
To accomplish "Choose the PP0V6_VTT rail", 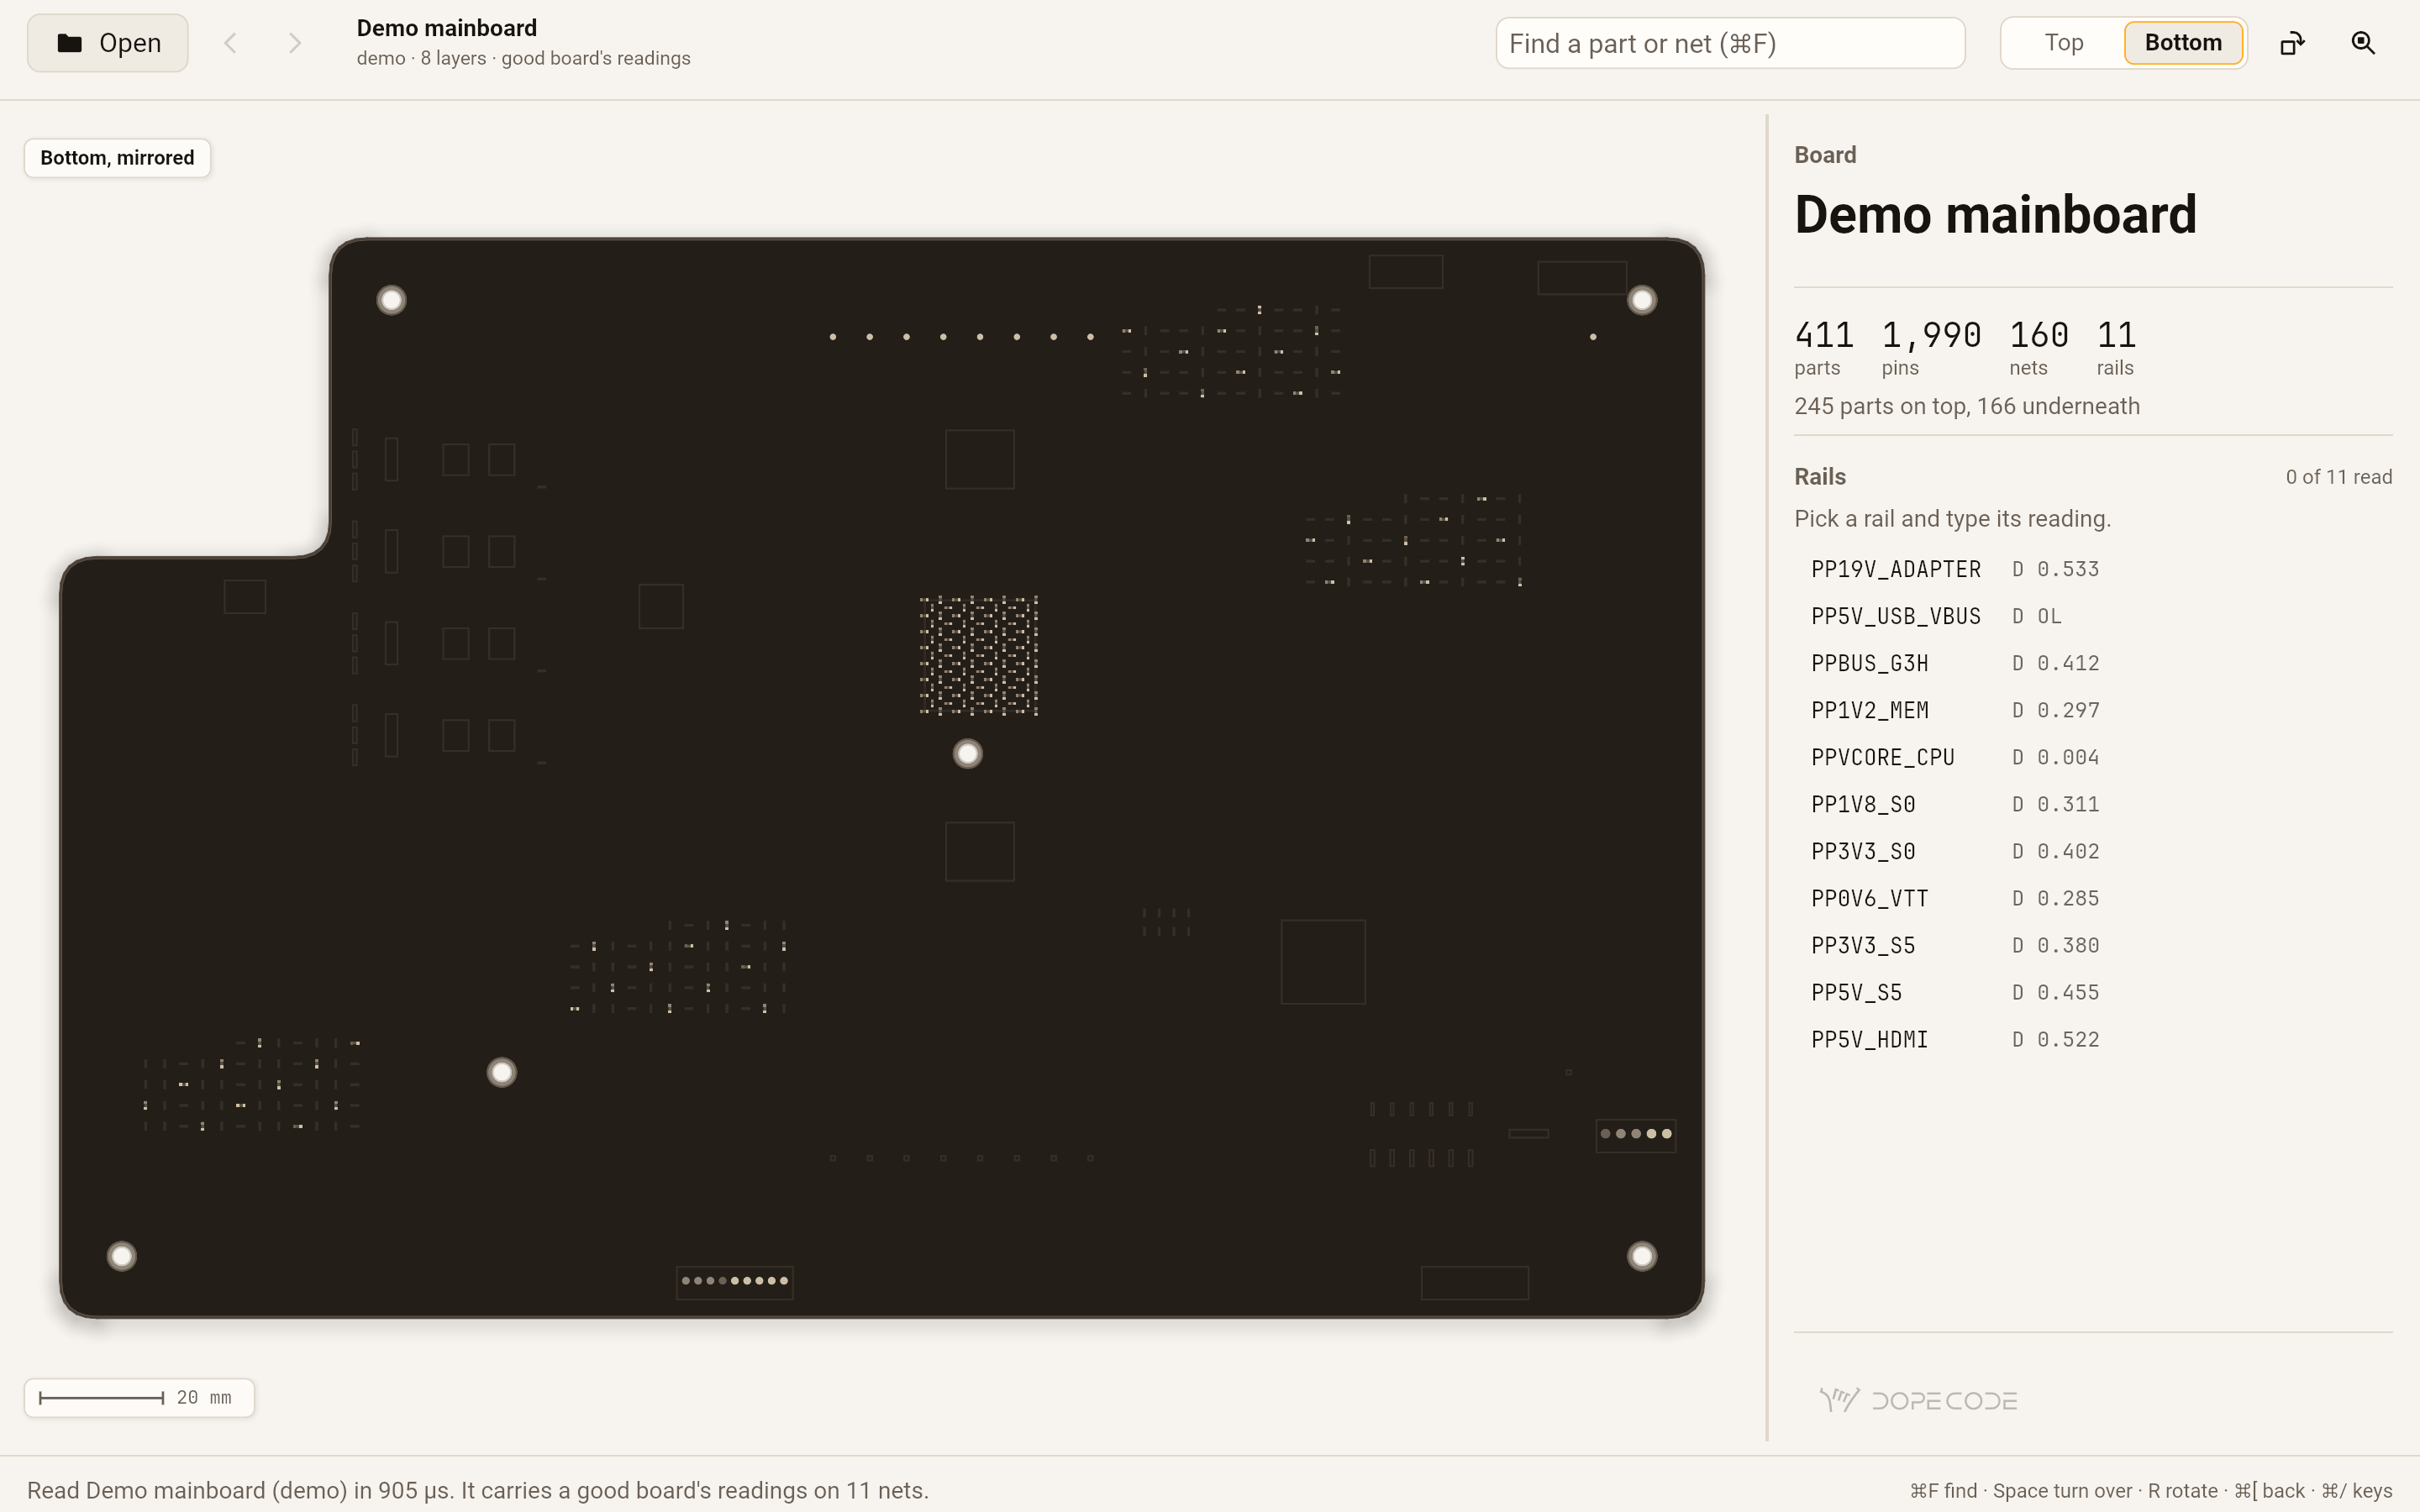I will click(2093, 898).
